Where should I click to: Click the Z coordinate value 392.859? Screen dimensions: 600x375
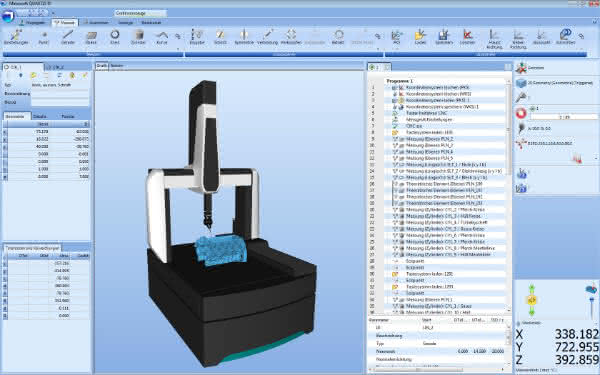[577, 360]
